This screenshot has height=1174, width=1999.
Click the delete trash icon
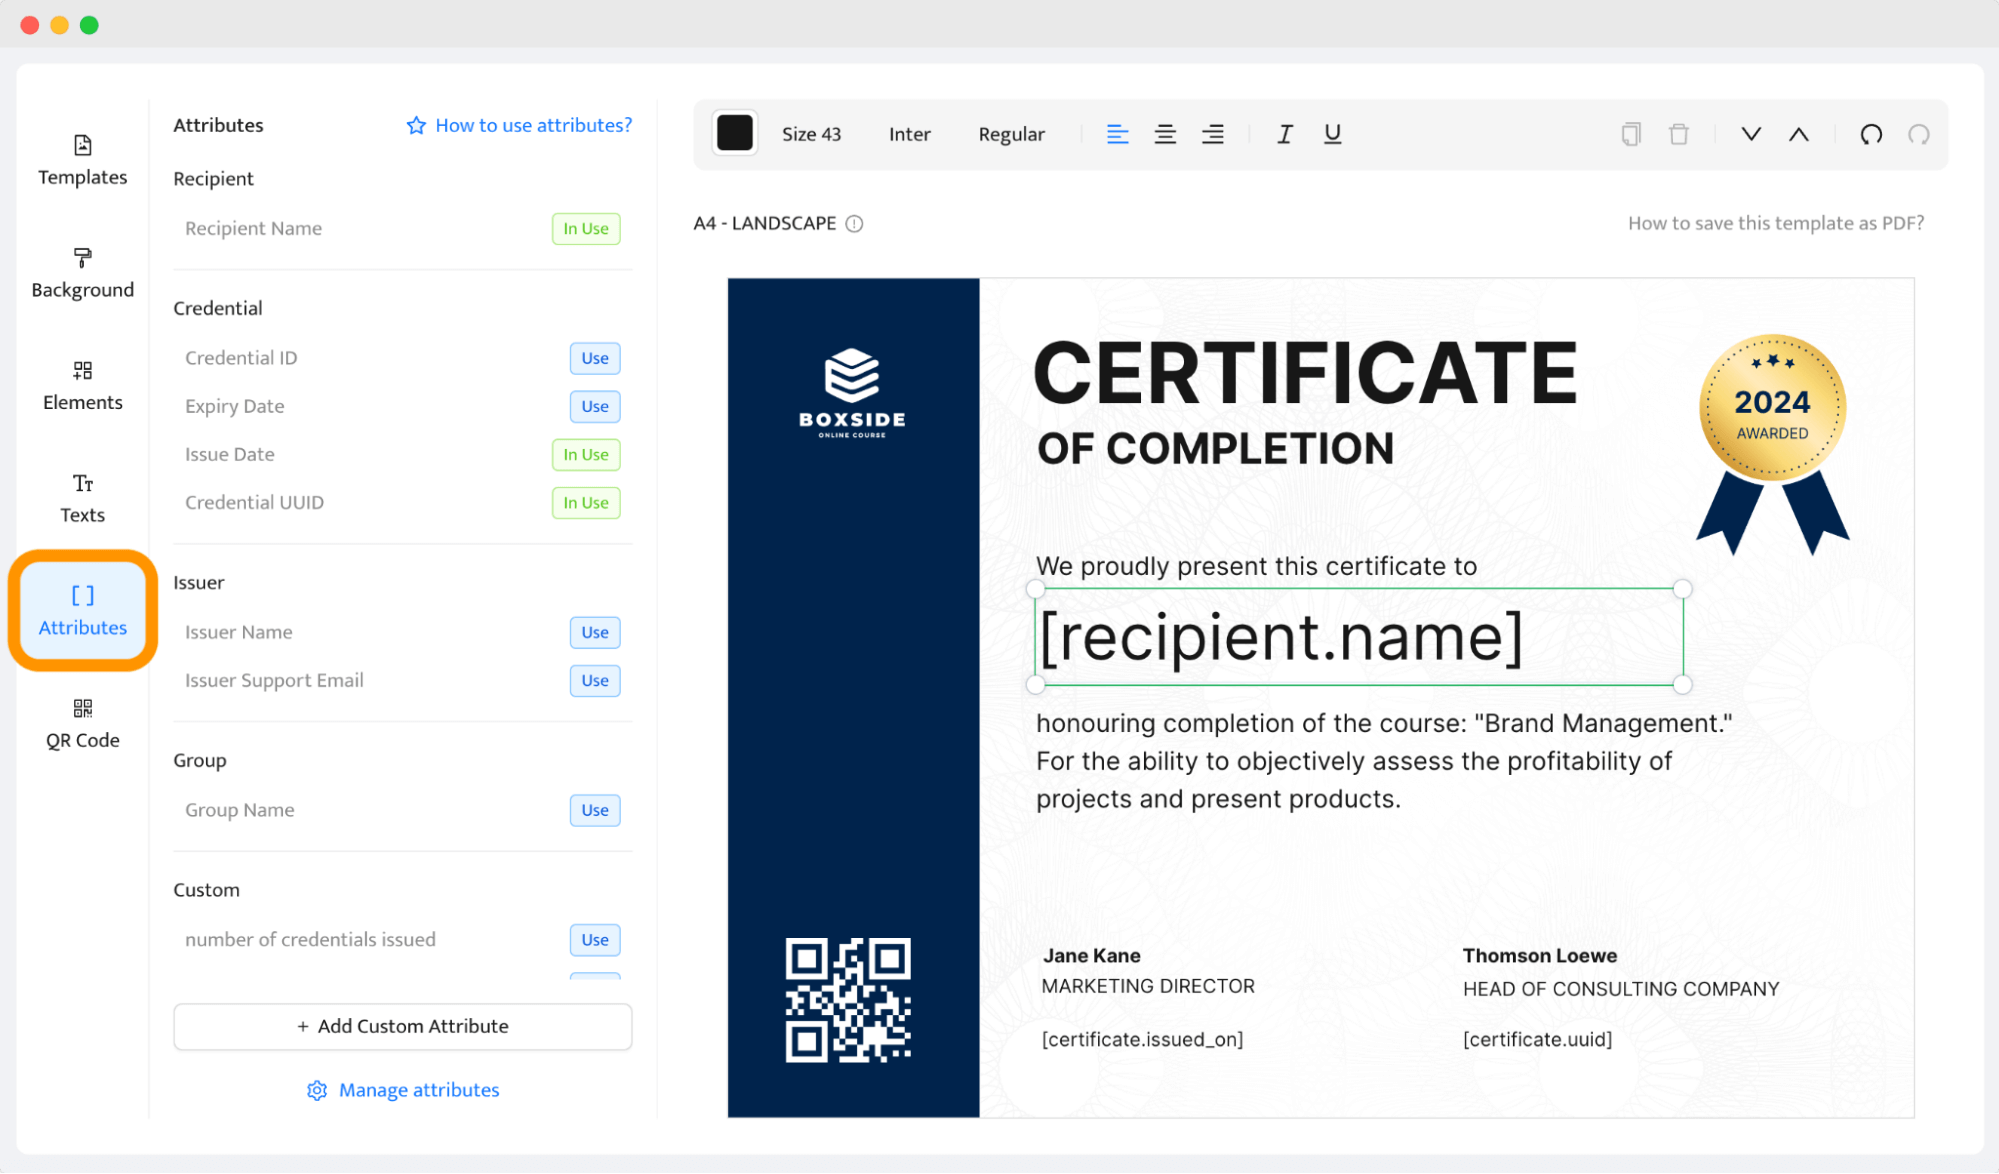coord(1679,134)
